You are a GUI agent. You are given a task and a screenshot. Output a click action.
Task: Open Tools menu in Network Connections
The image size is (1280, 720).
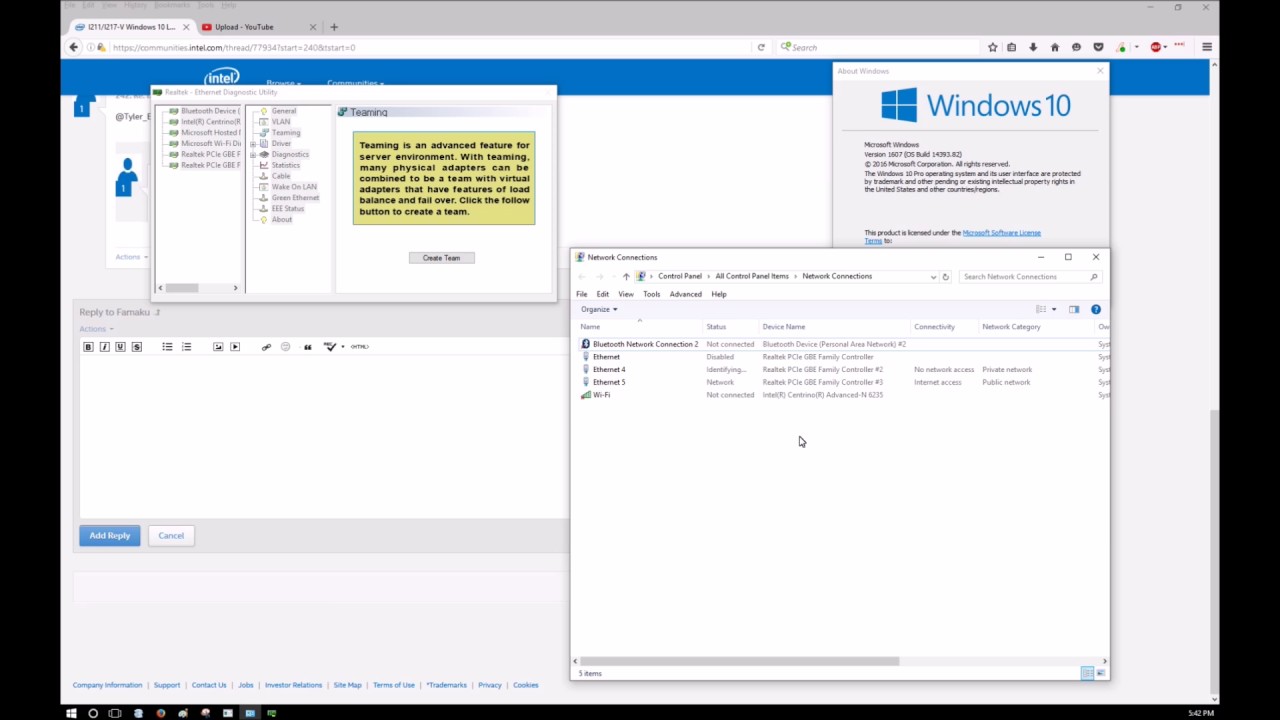pyautogui.click(x=652, y=294)
